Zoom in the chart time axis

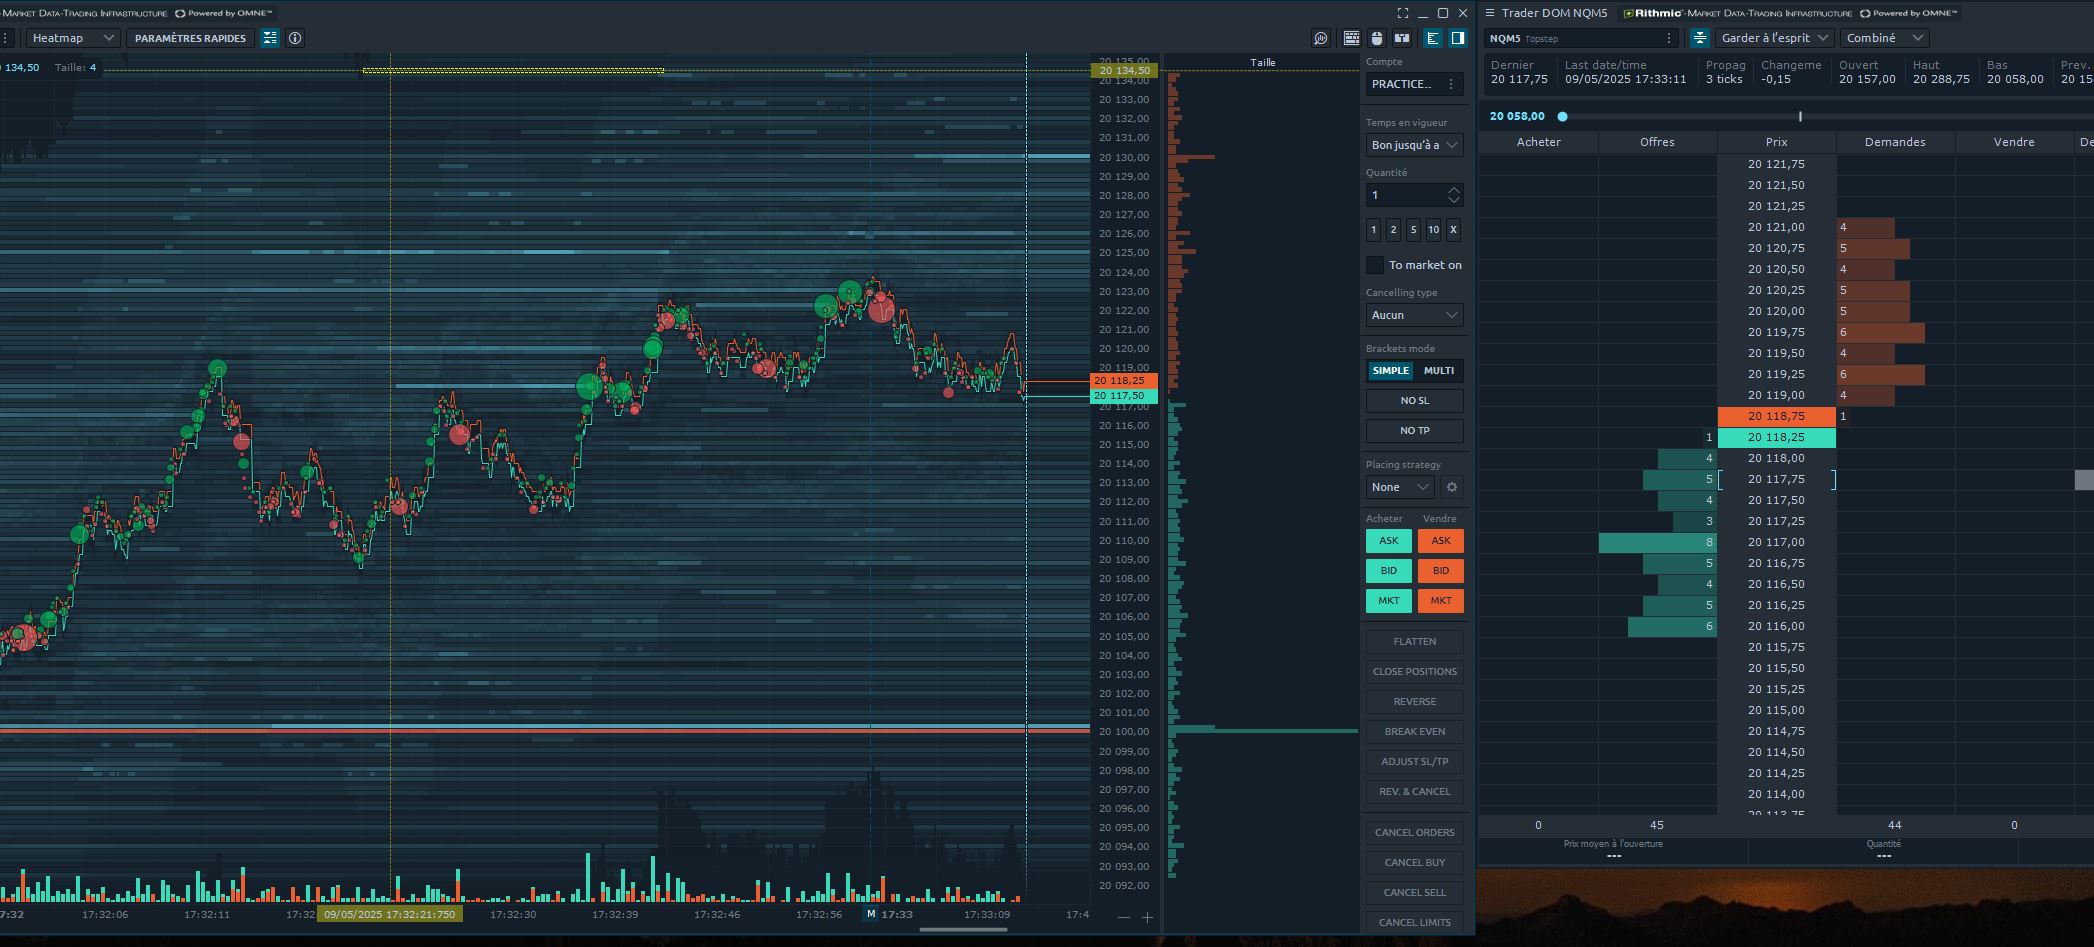pyautogui.click(x=1147, y=917)
